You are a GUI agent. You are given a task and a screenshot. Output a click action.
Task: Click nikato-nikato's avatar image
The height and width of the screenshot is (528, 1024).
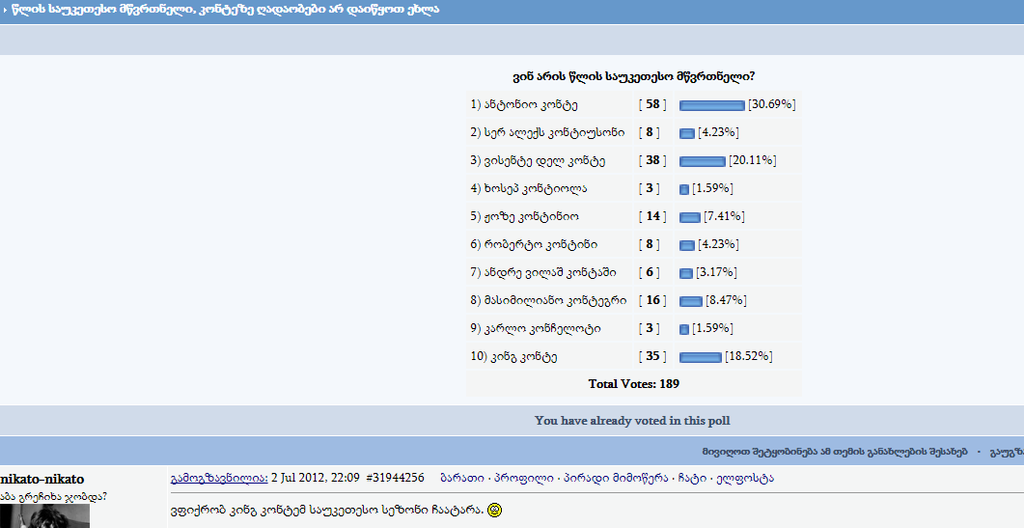tap(44, 516)
